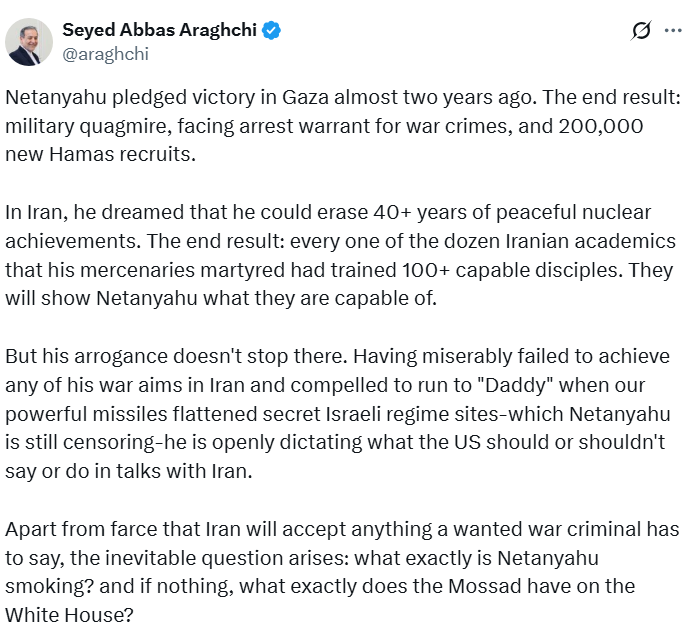The image size is (696, 634).
Task: Click the paragraph starting 'In Iran, he dreamed'
Action: [x=340, y=255]
